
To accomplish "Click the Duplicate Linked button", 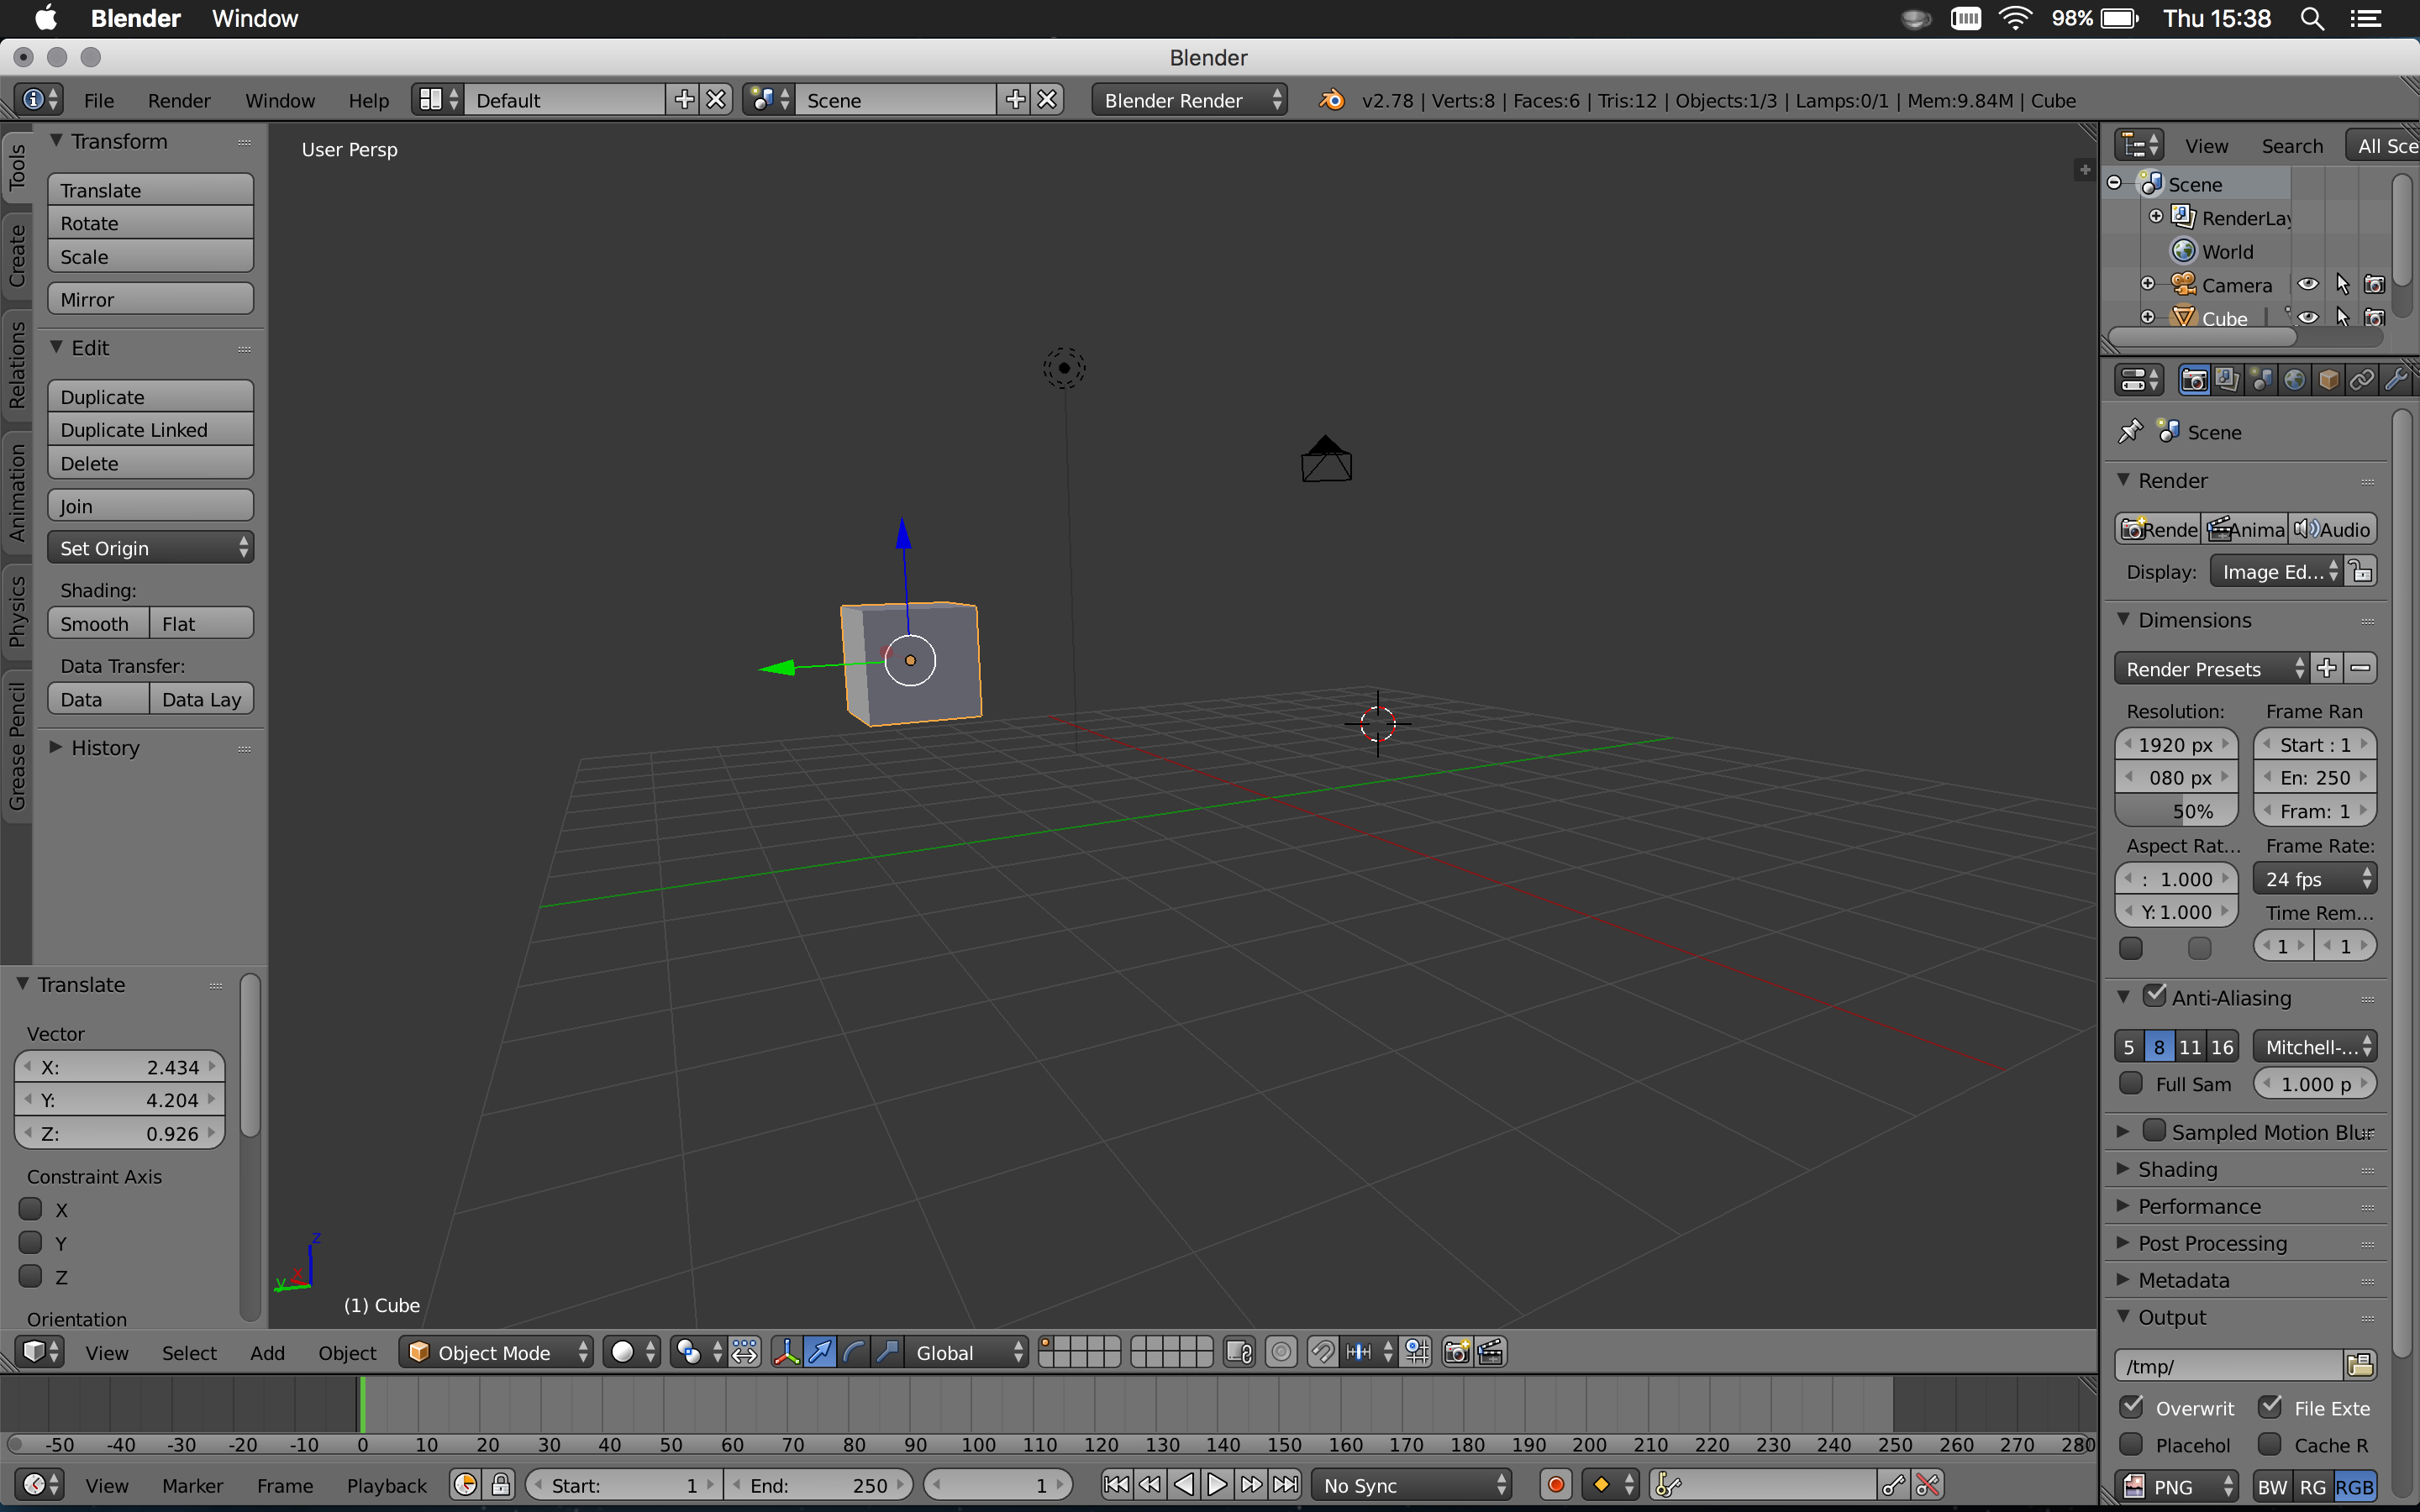I will (150, 430).
